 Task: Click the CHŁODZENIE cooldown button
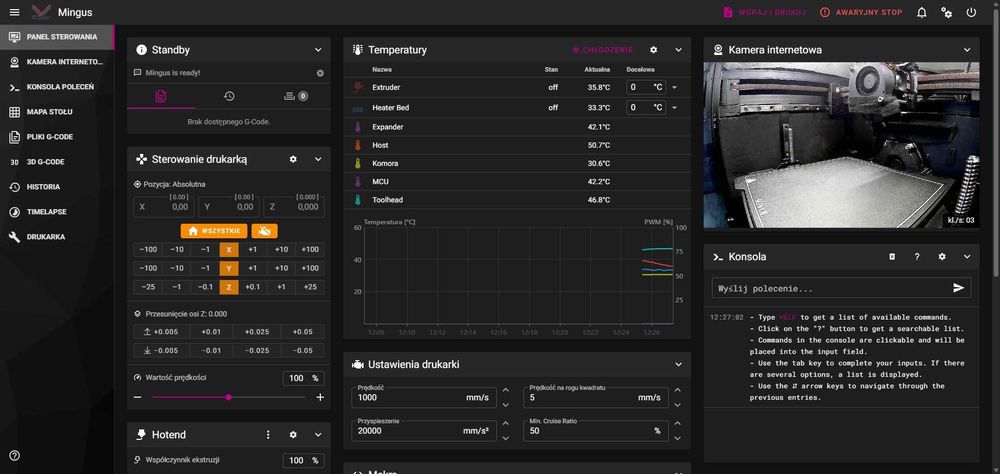[x=602, y=50]
